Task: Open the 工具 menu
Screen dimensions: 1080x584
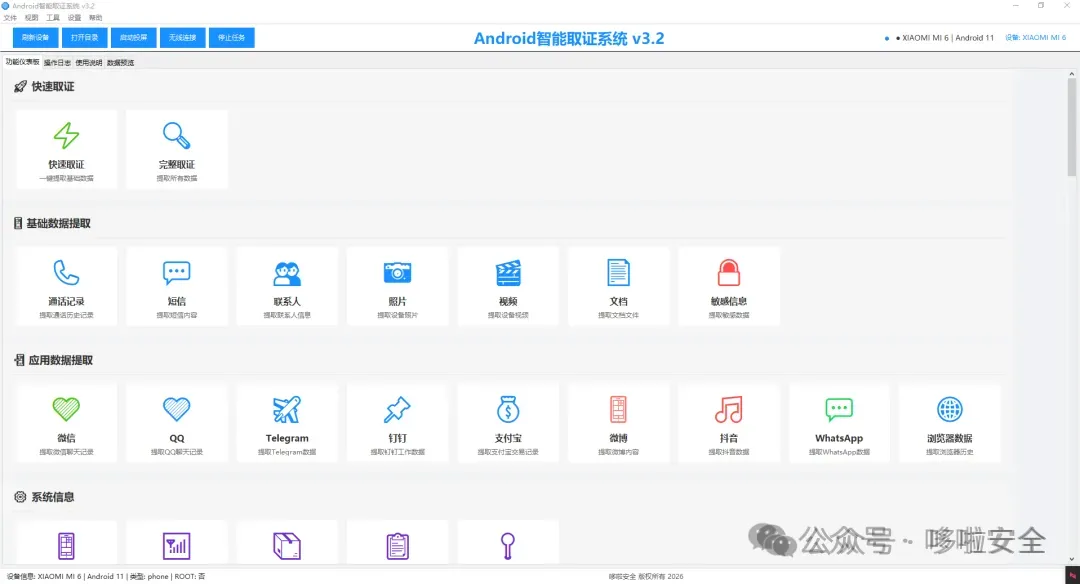Action: point(53,18)
